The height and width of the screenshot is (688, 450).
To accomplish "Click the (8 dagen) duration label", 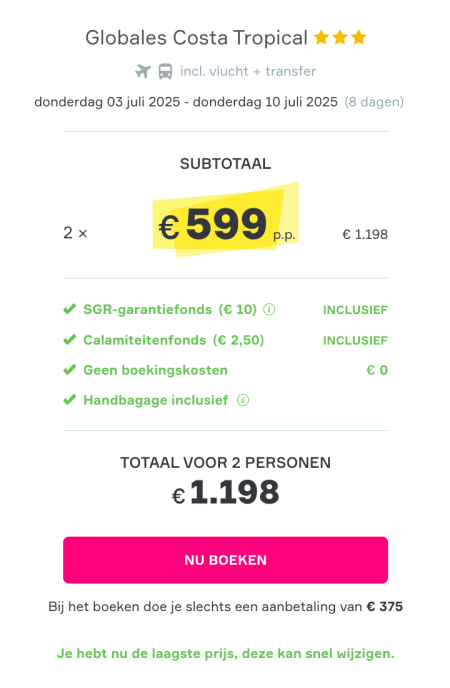I will coord(374,102).
